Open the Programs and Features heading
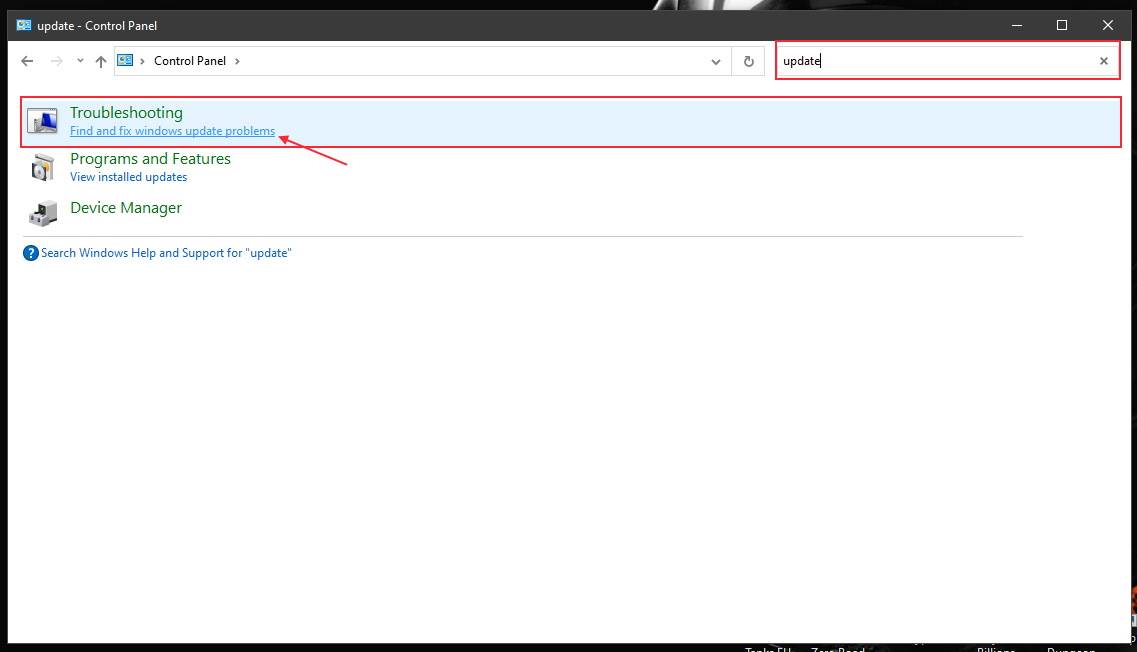Viewport: 1137px width, 652px height. [x=150, y=159]
